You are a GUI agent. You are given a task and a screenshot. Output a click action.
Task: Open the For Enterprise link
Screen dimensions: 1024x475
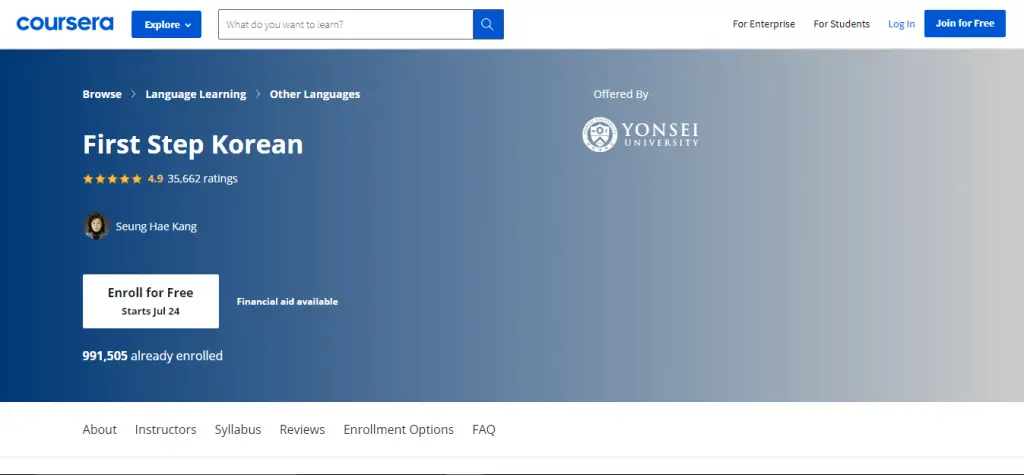tap(764, 24)
